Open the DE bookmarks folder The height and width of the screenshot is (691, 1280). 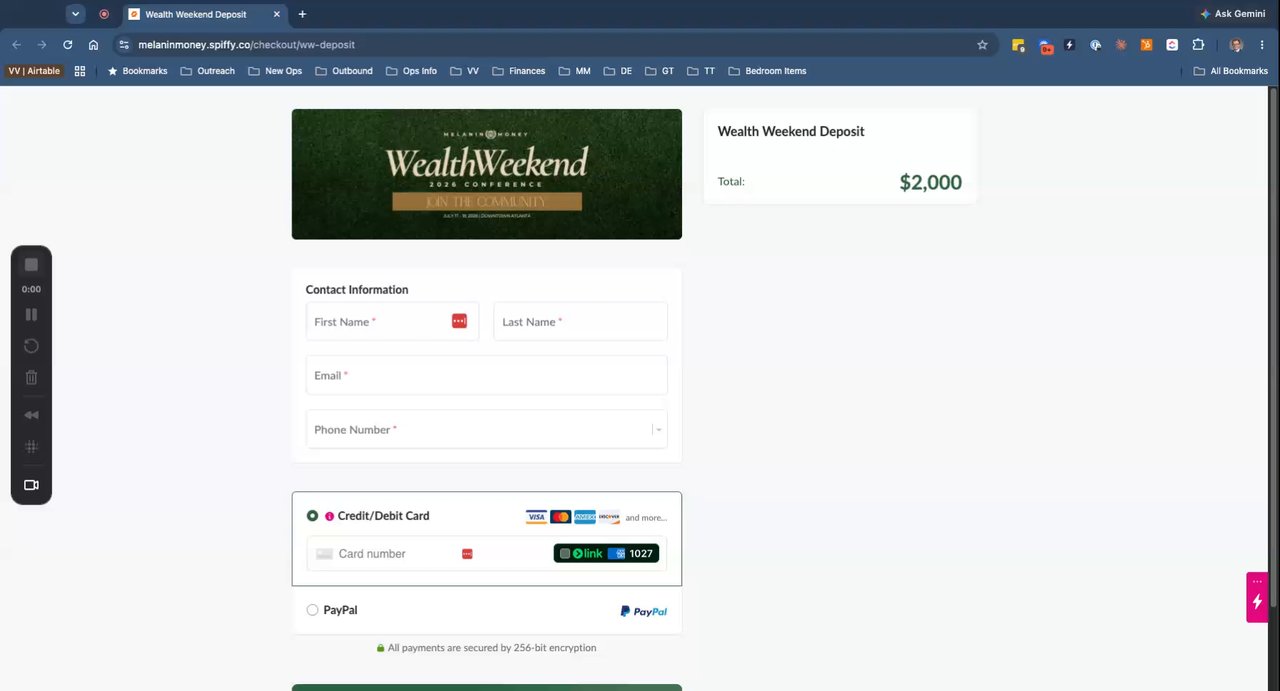pyautogui.click(x=618, y=71)
